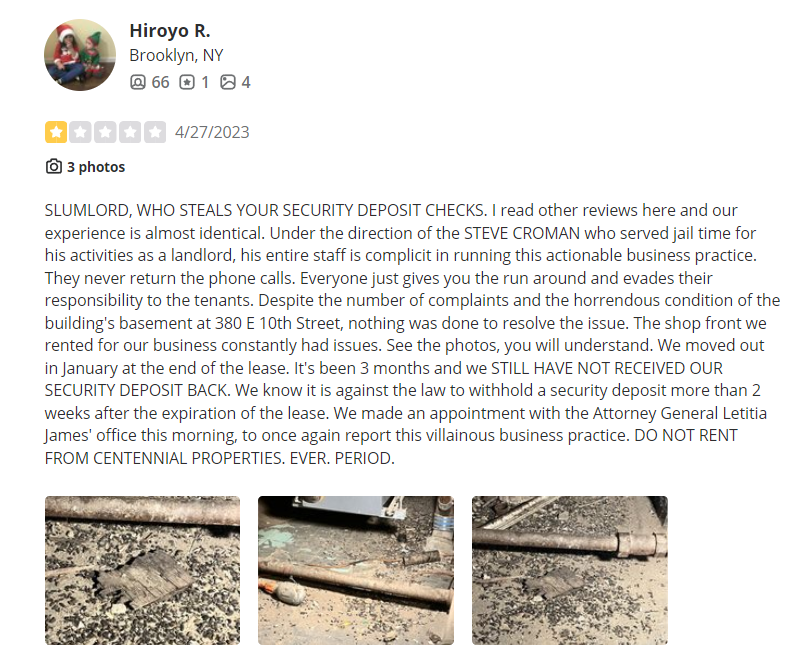Click the second empty rating star

80,132
